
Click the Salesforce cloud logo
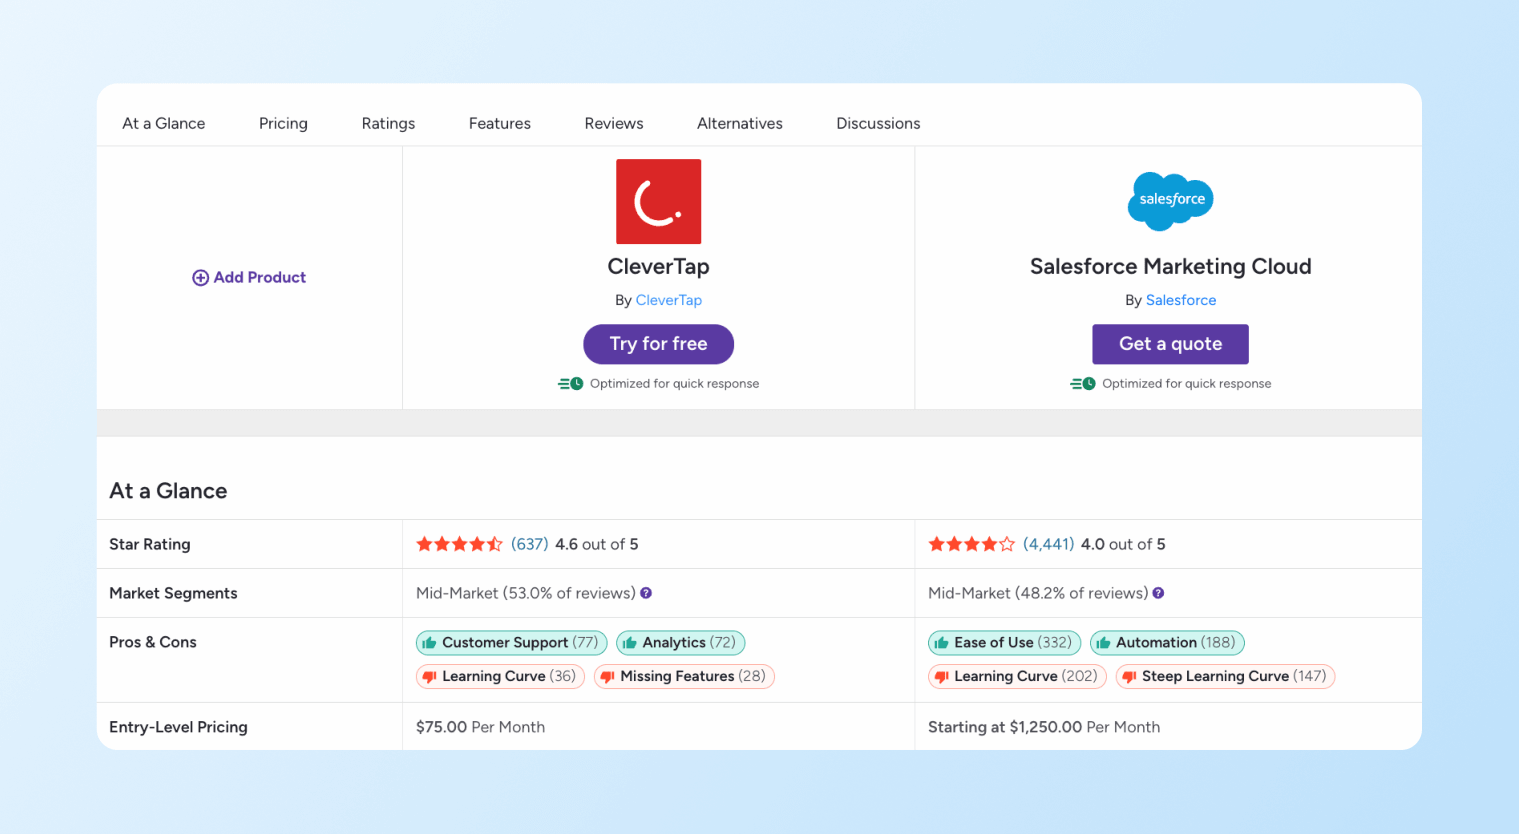point(1170,200)
